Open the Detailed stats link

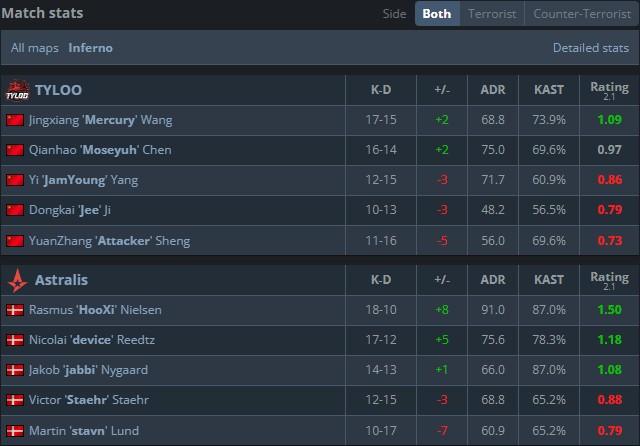(590, 48)
